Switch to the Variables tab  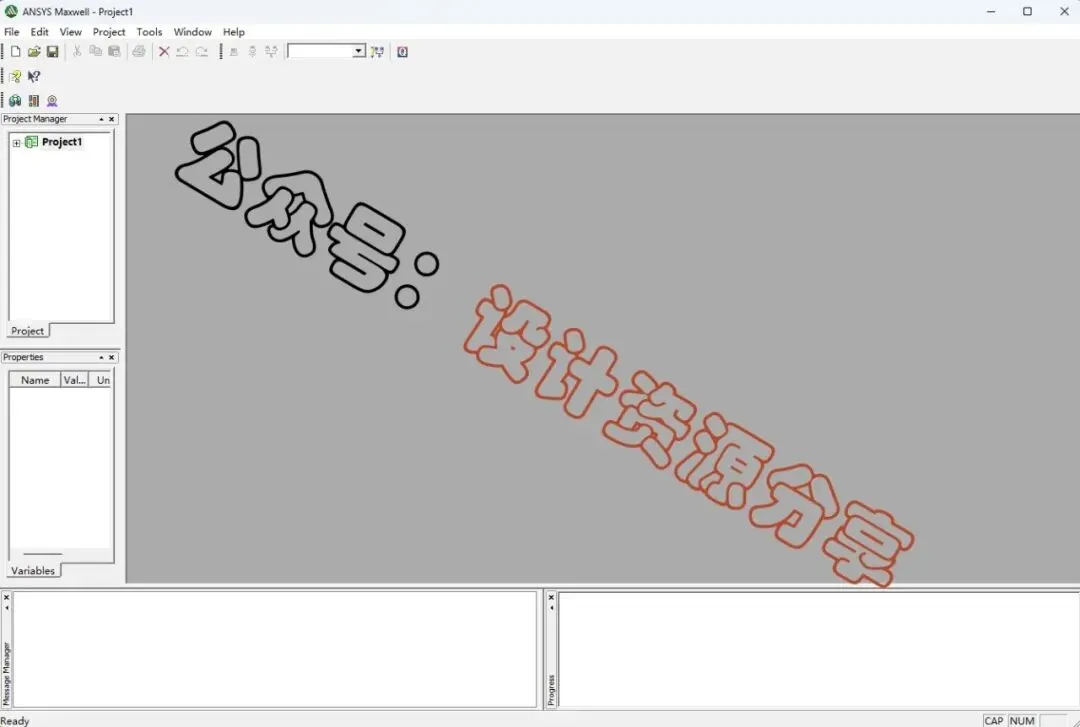(x=32, y=571)
